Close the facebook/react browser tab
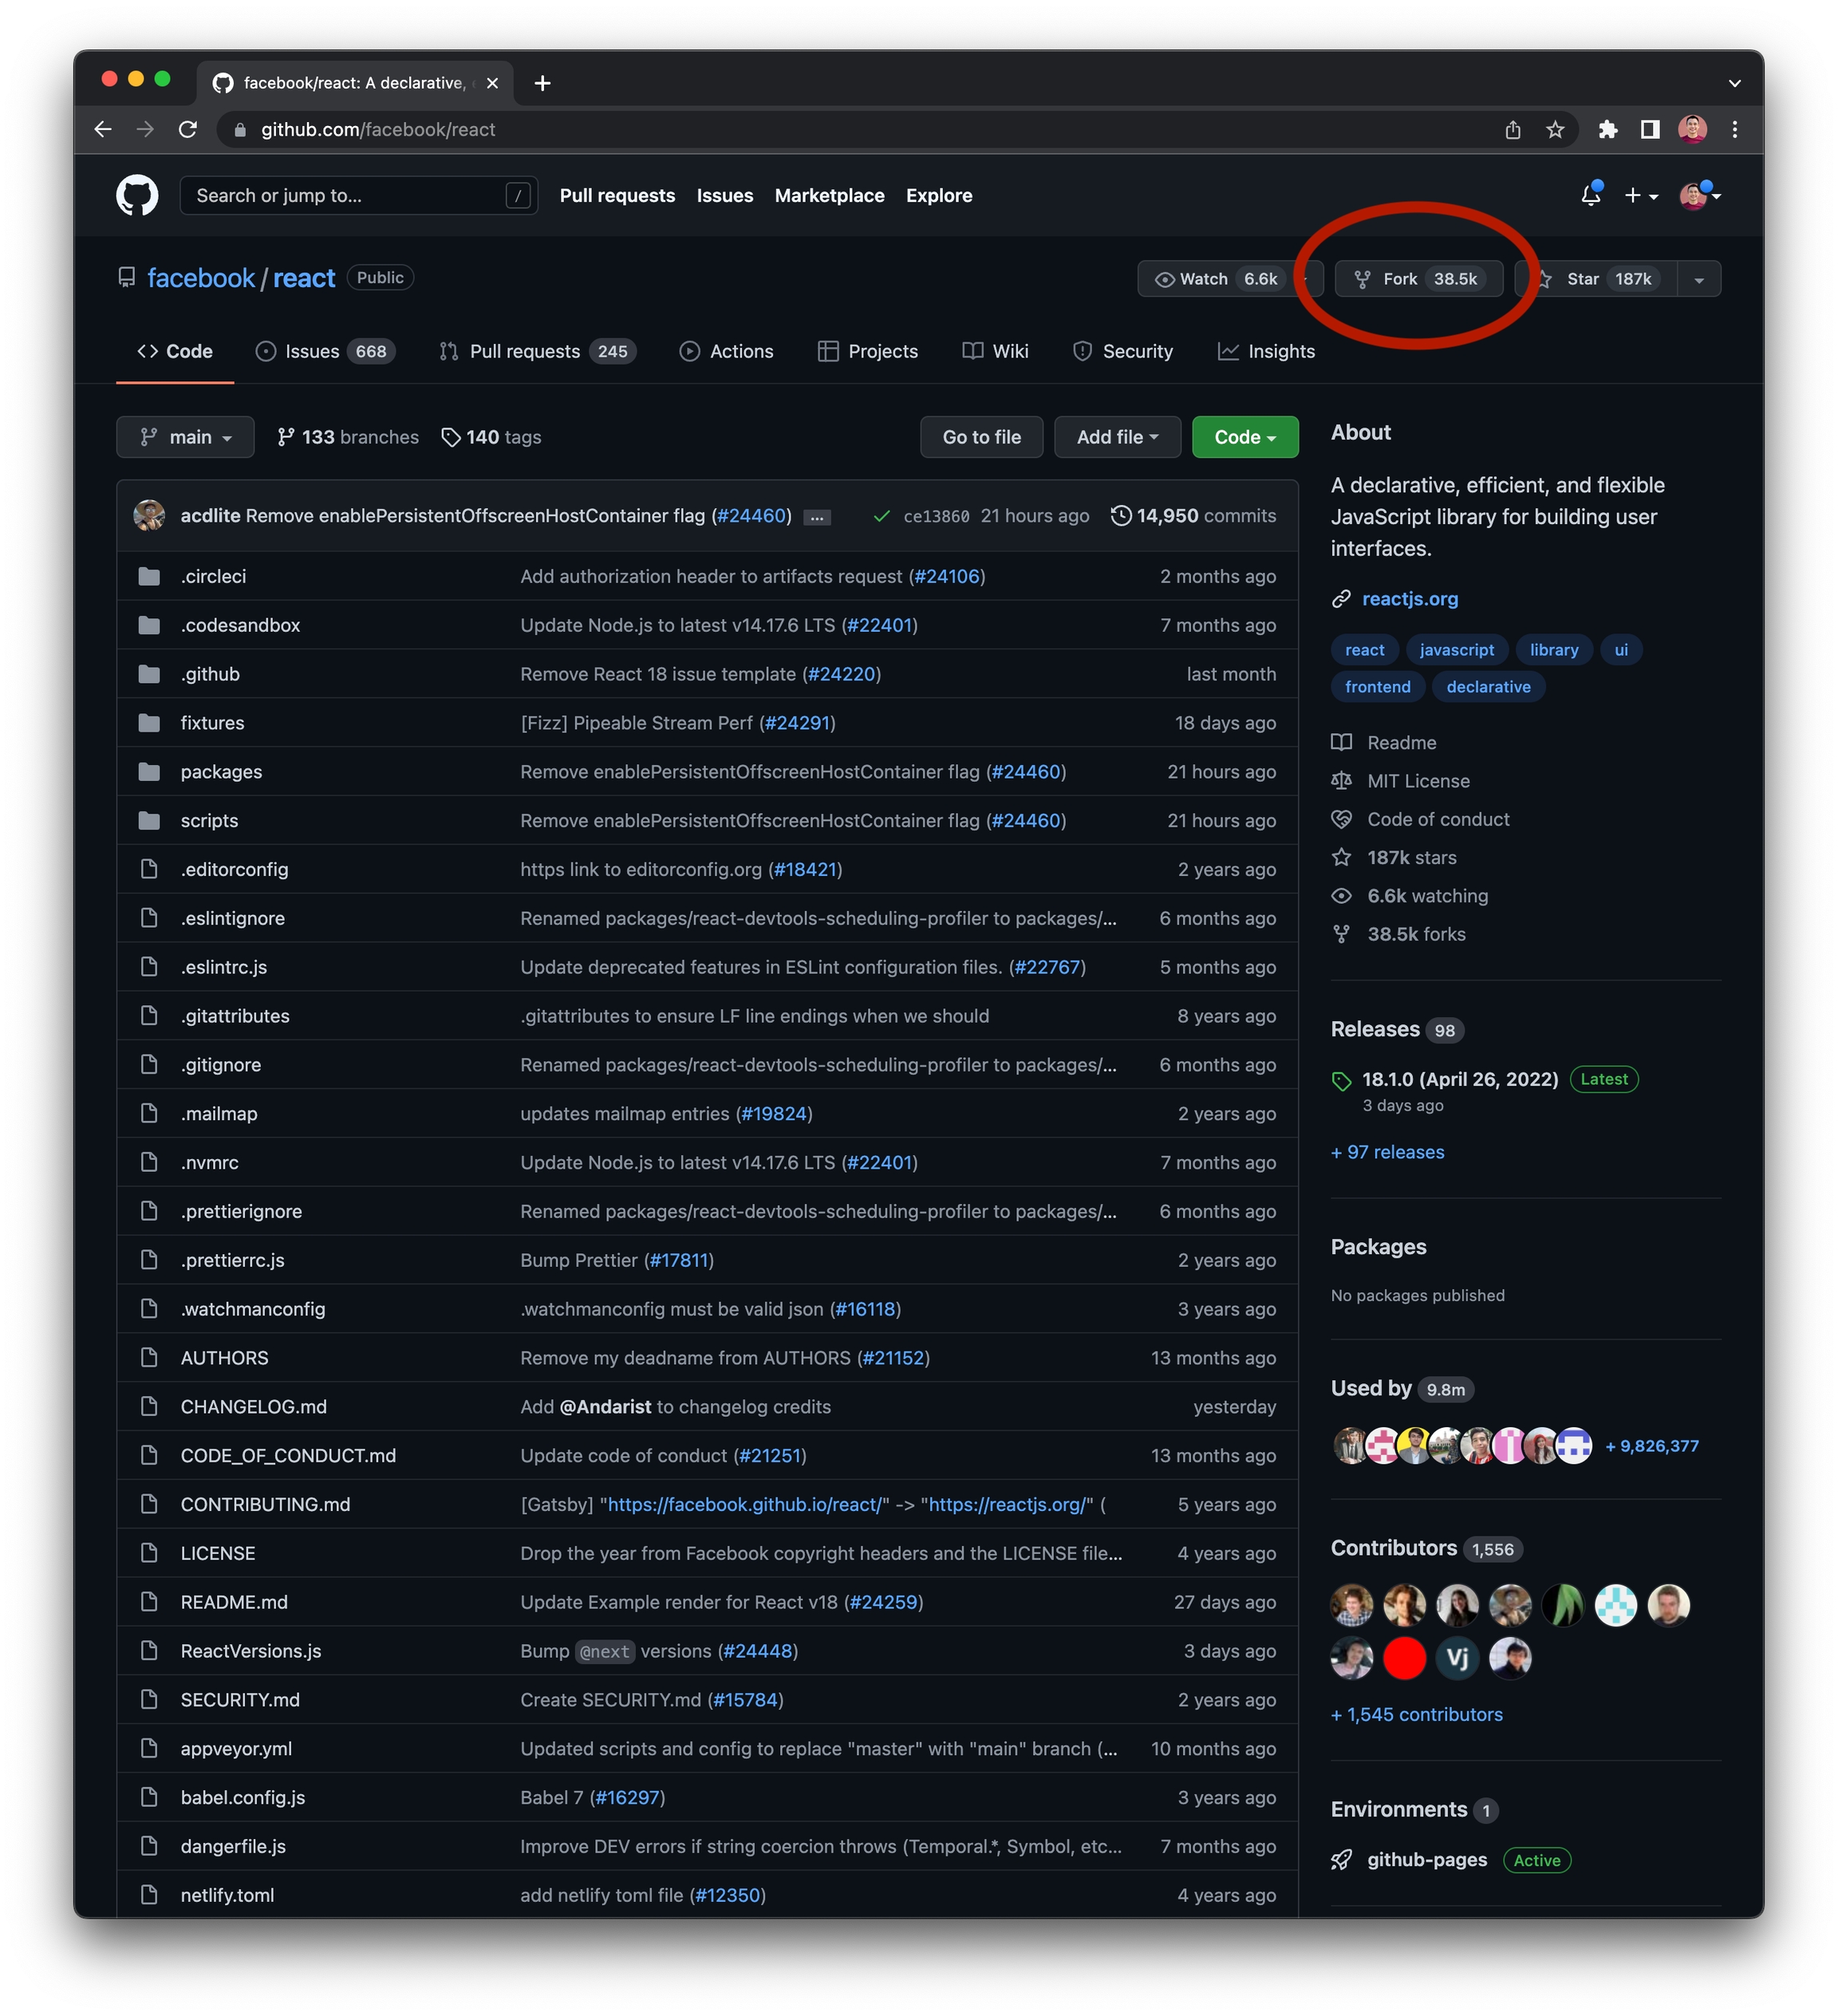 point(492,83)
